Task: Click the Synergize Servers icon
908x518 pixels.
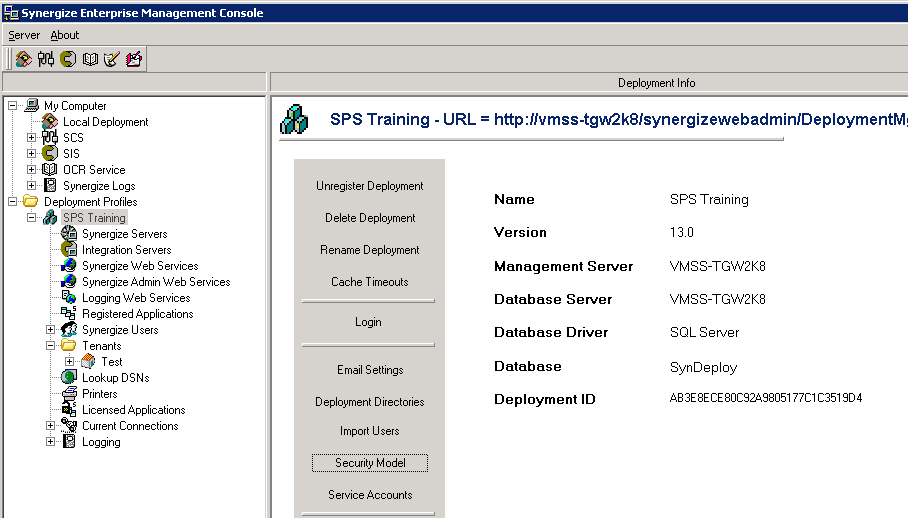Action: 69,233
